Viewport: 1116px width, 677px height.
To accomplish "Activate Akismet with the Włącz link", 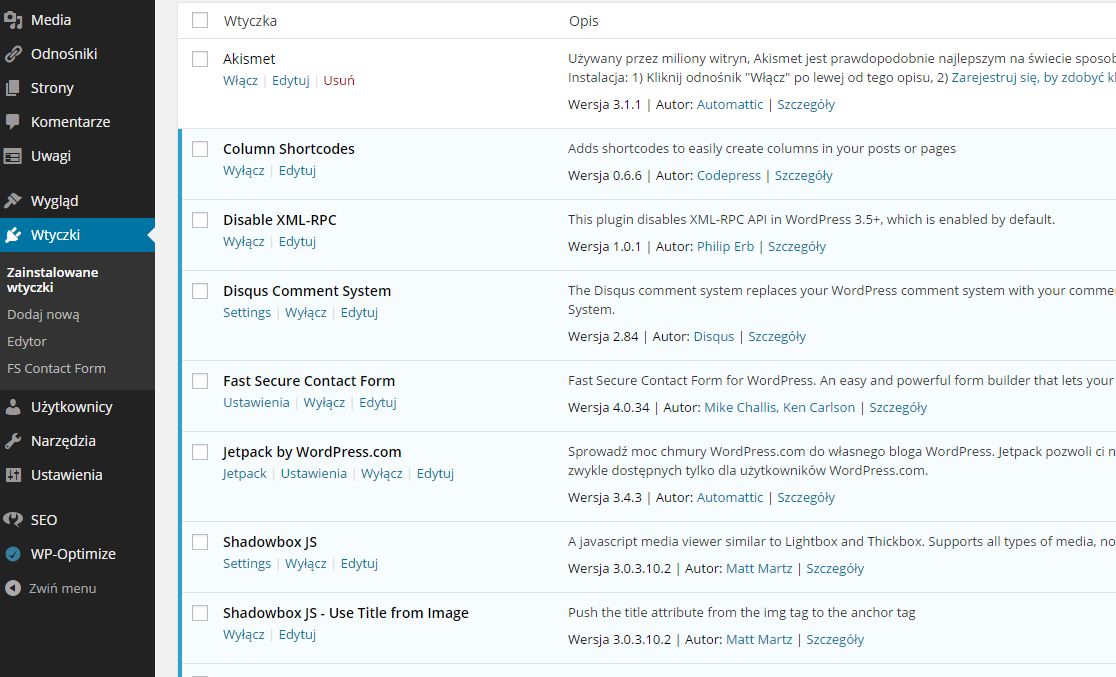I will (241, 80).
